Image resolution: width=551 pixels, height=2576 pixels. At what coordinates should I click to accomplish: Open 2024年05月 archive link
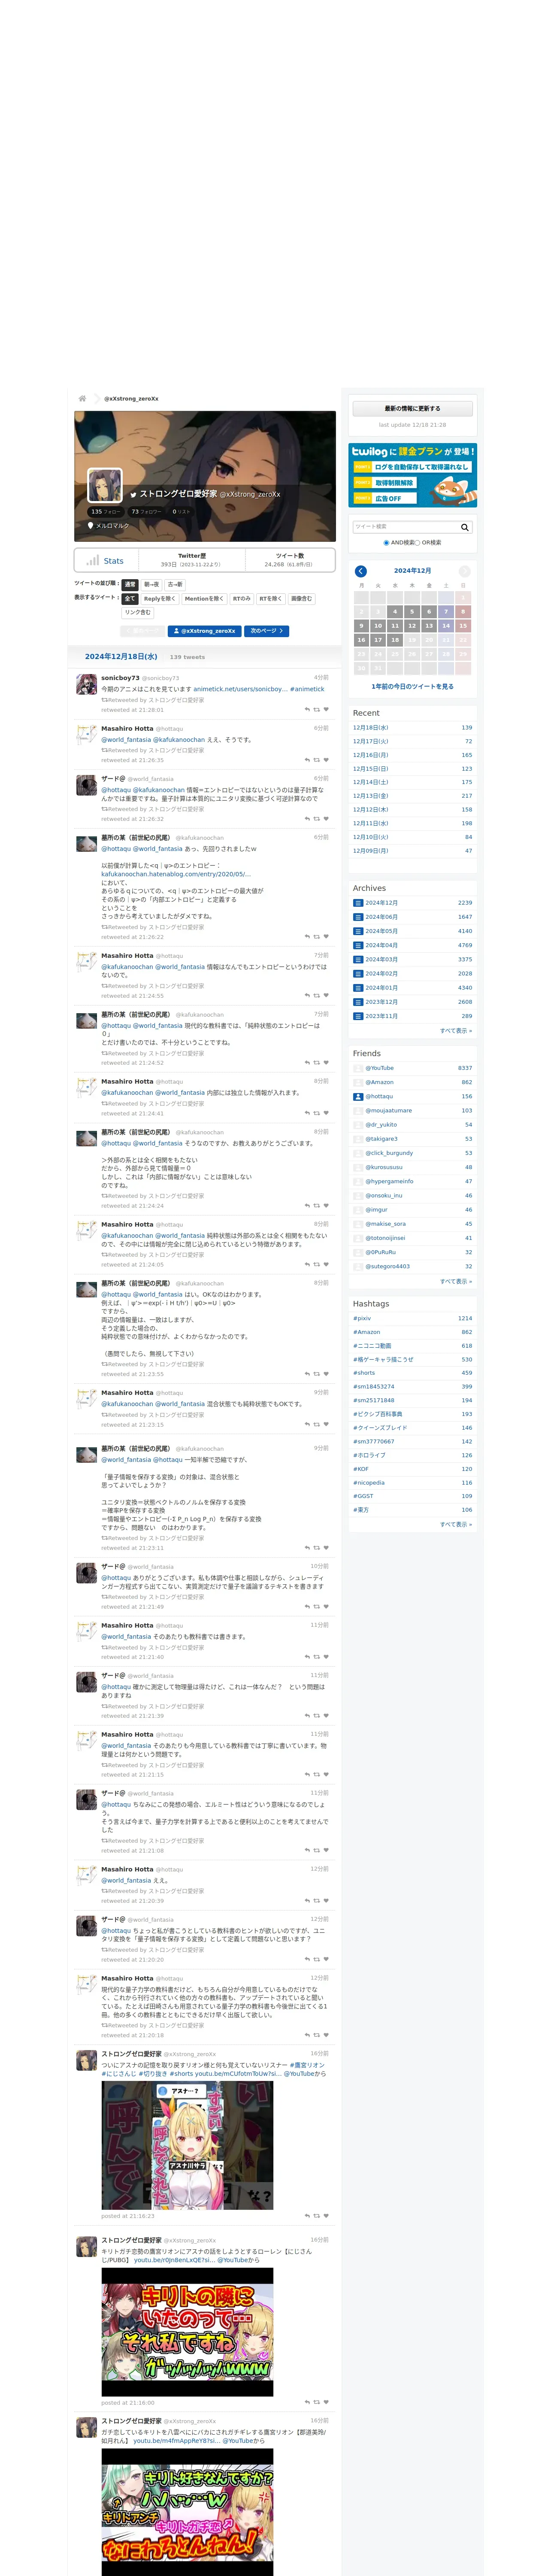pos(381,931)
